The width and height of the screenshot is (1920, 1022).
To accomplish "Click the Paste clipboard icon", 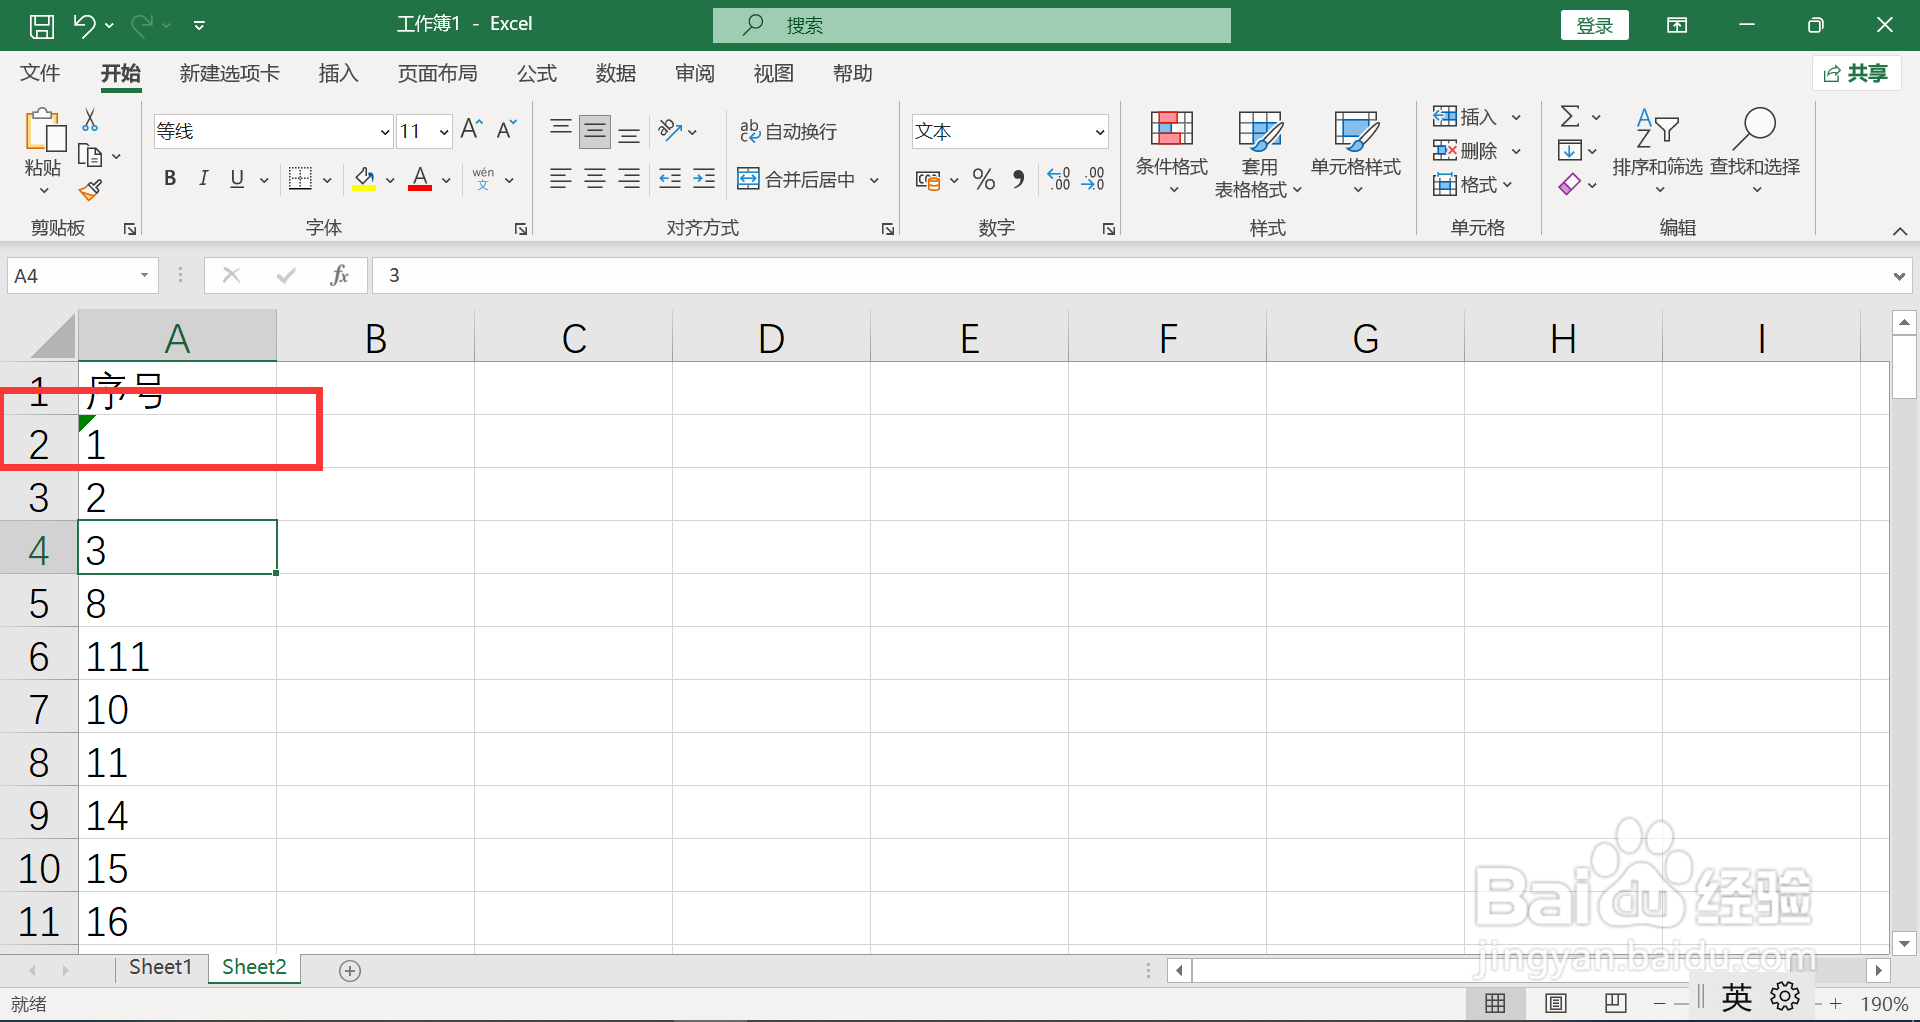I will (43, 130).
